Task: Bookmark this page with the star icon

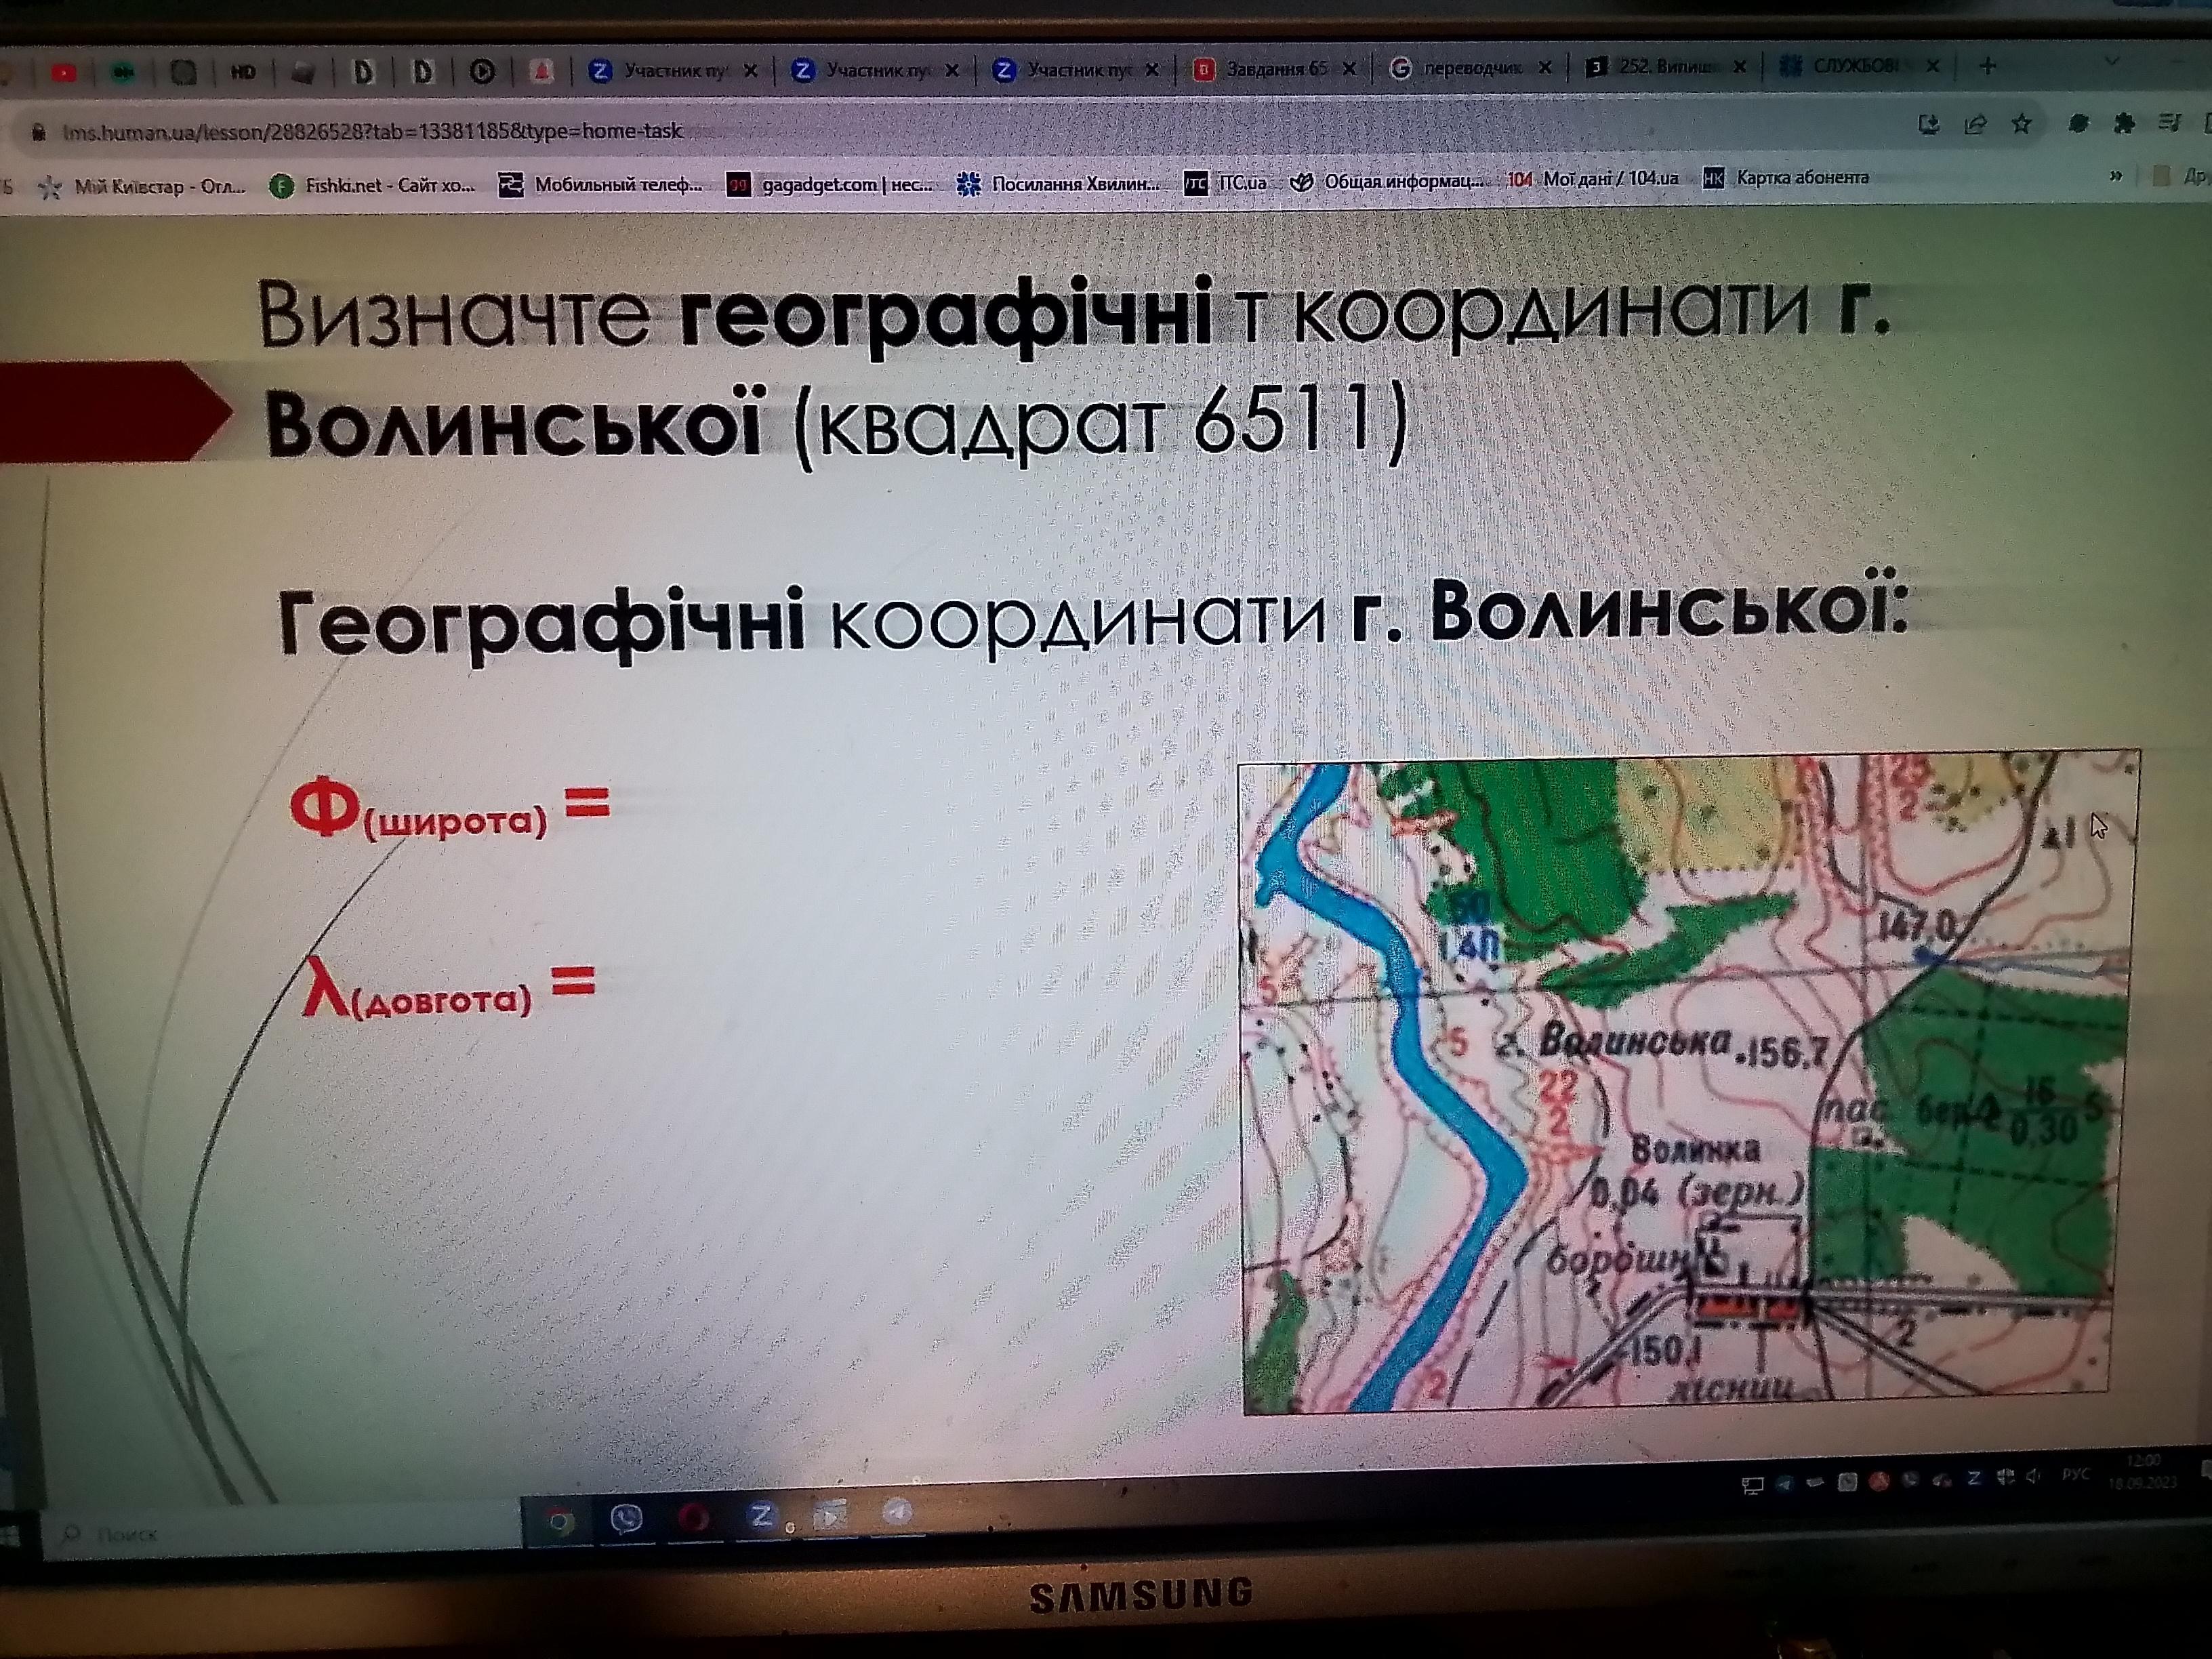Action: tap(2022, 124)
